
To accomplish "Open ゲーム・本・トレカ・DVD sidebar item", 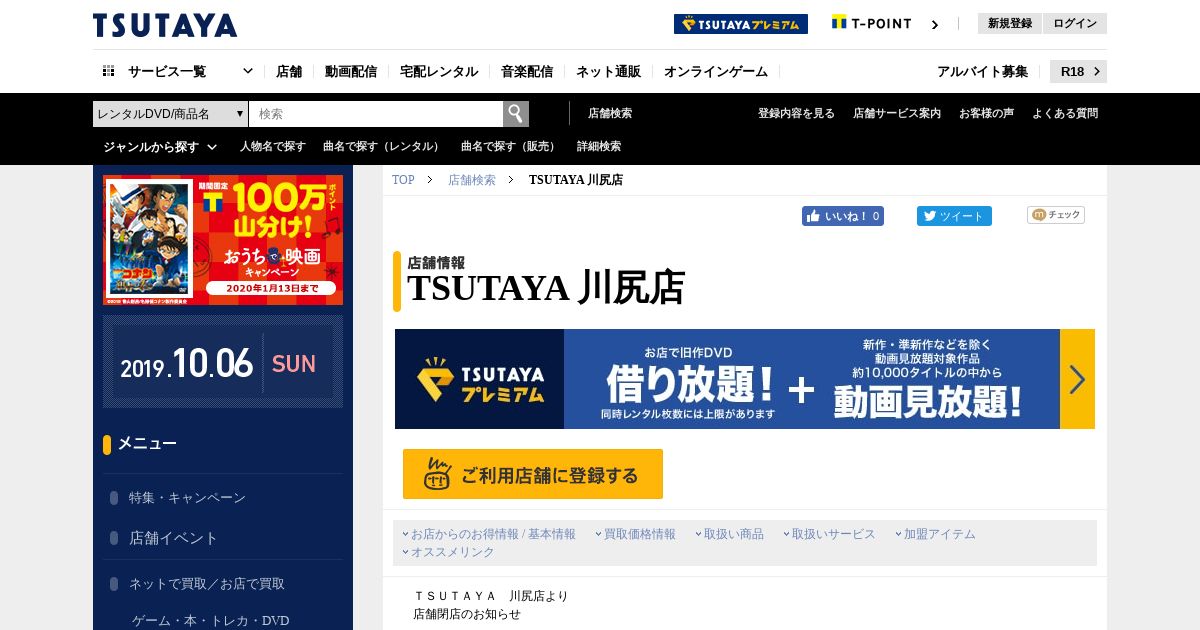I will 211,621.
